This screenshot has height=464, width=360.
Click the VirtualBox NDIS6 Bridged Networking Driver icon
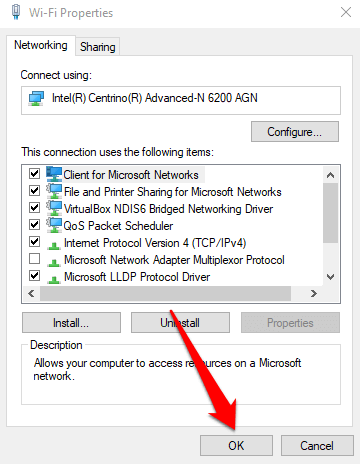coord(54,208)
